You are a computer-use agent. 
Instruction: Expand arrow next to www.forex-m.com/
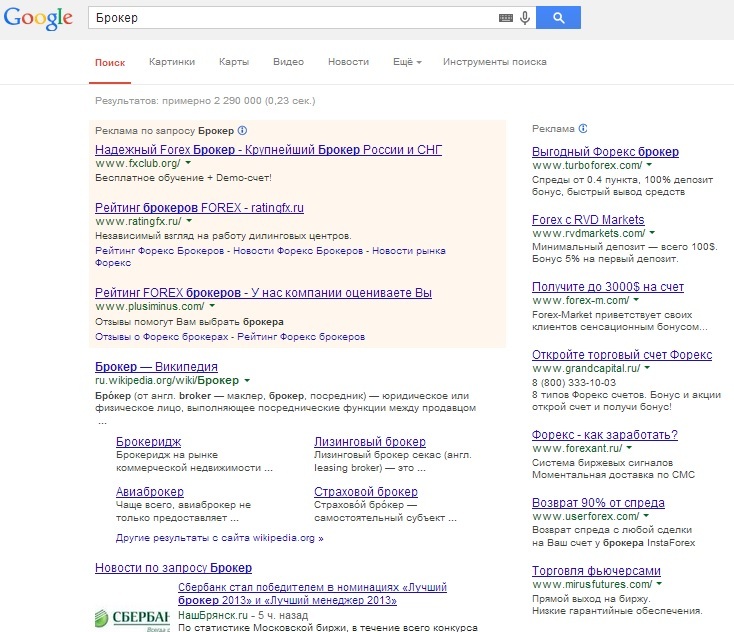point(636,300)
